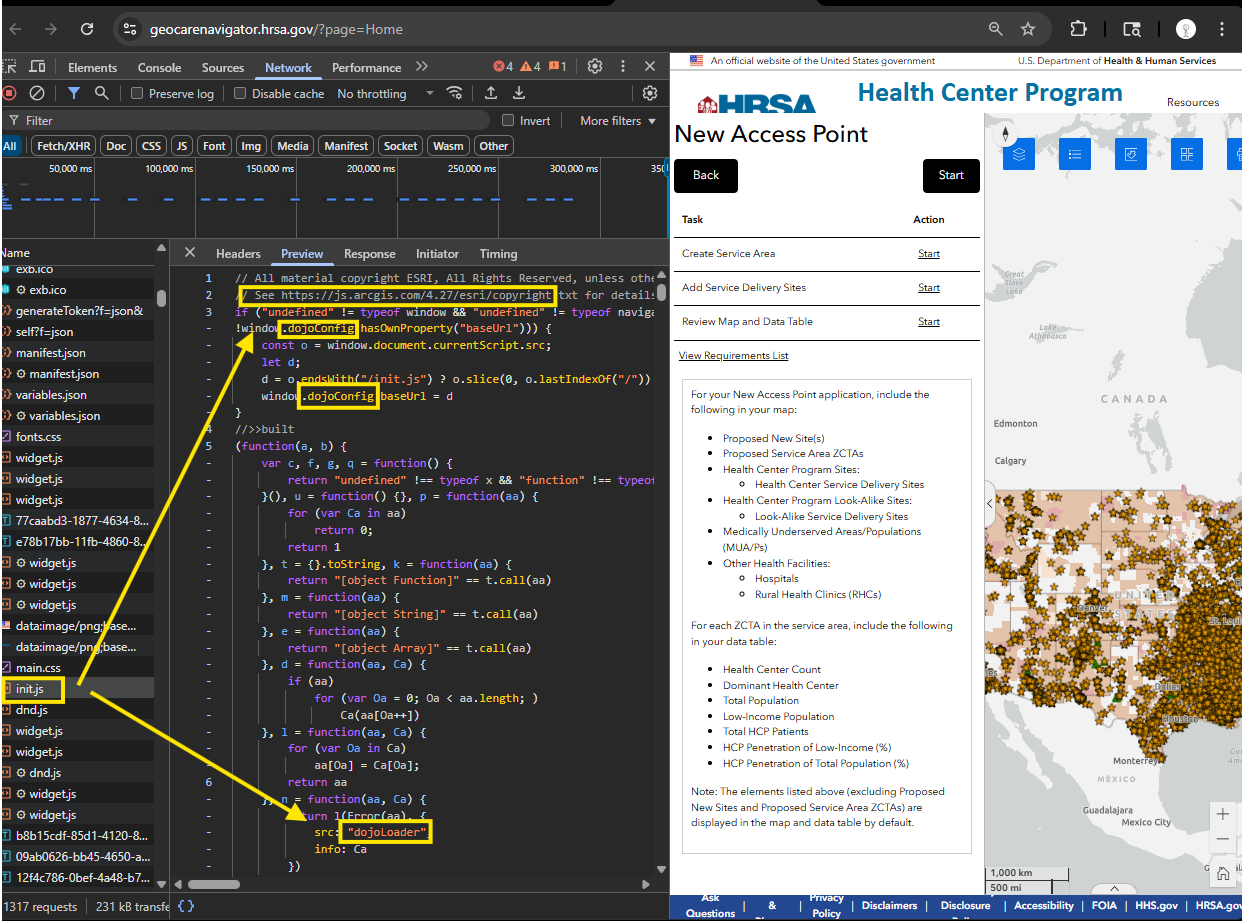
Task: Click the warnings count badge
Action: coord(530,67)
